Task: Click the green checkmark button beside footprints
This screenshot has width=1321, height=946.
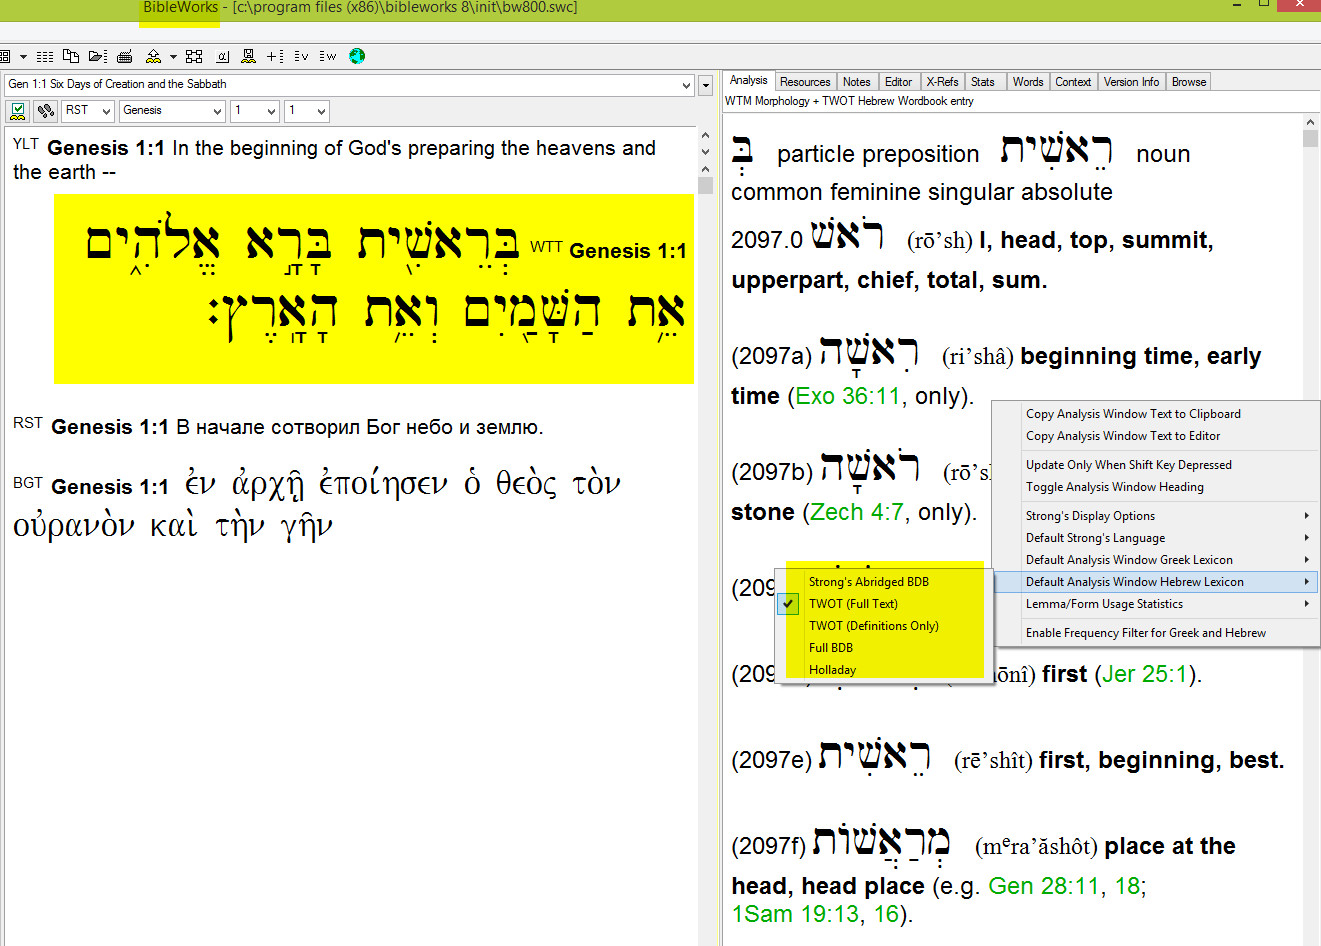Action: pos(18,111)
